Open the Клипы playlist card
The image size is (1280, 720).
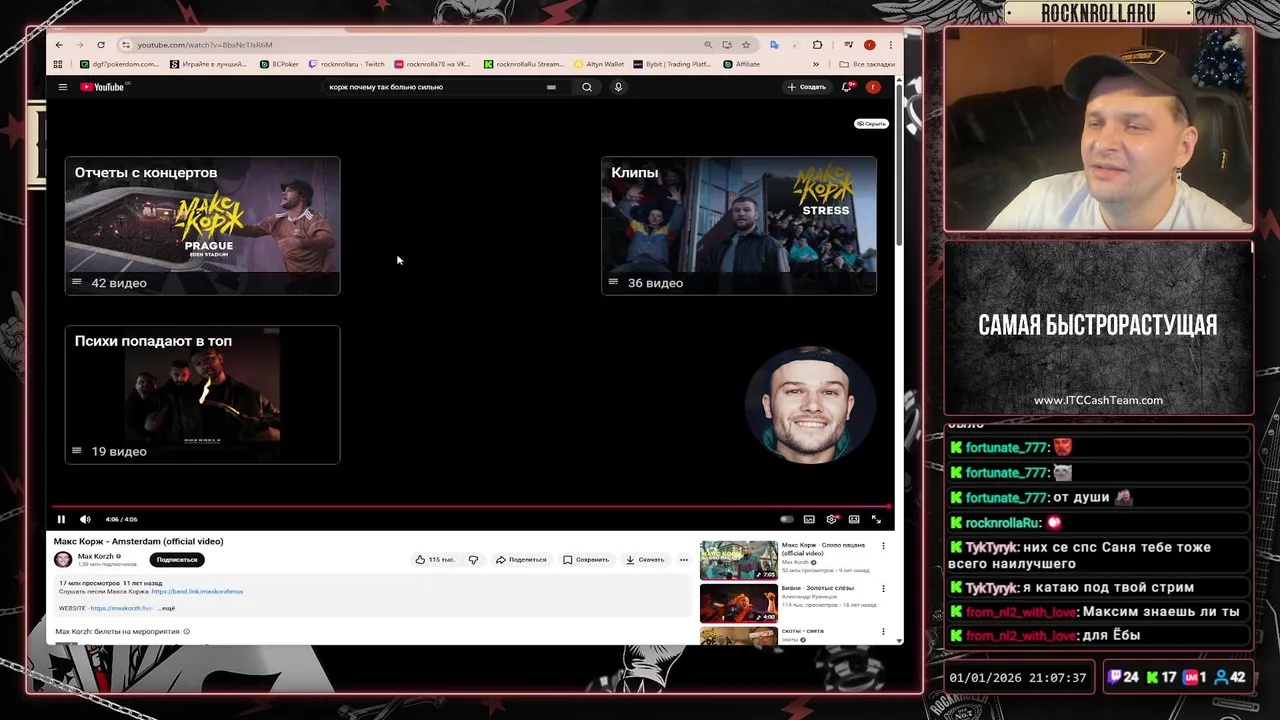click(739, 226)
